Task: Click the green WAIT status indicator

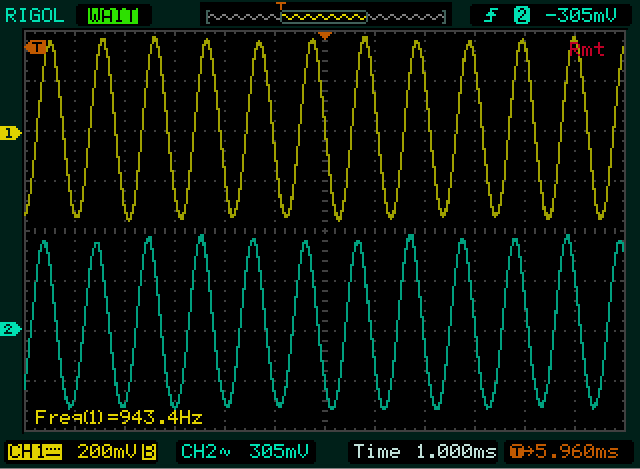Action: pyautogui.click(x=113, y=16)
